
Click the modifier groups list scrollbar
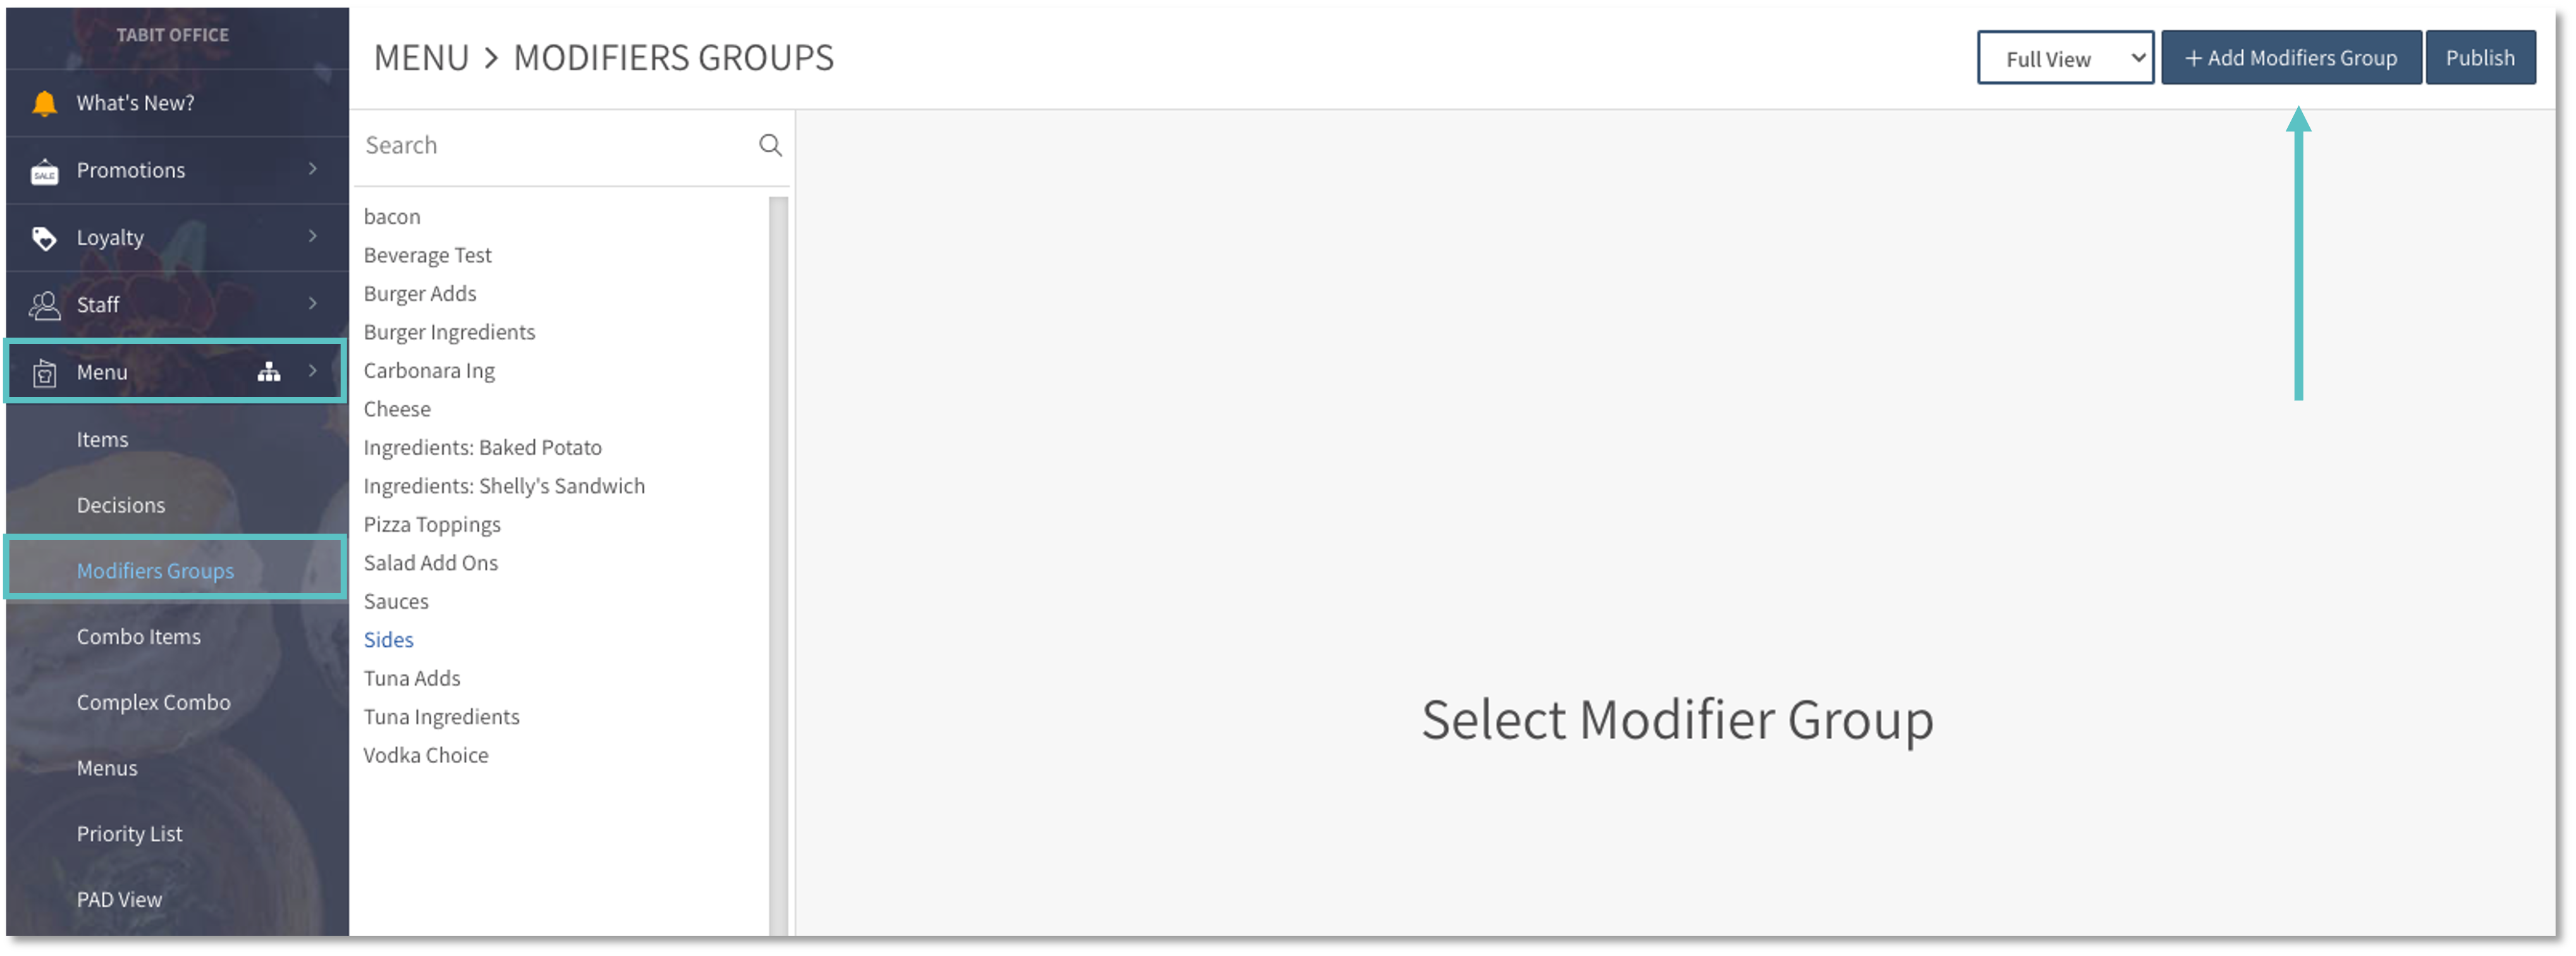[x=778, y=560]
